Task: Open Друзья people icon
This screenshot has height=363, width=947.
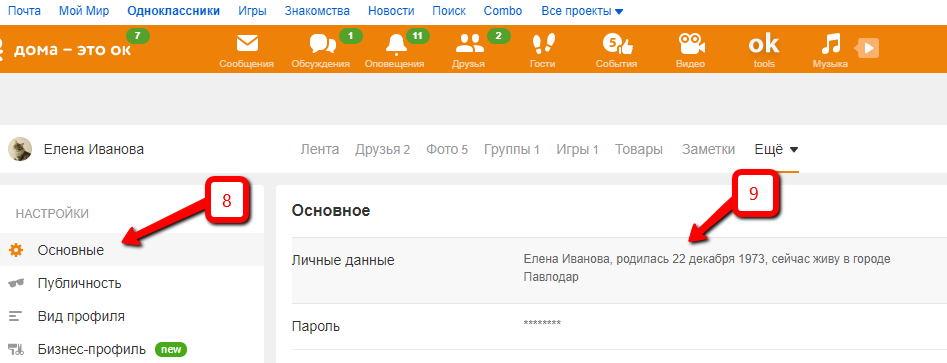Action: [469, 44]
